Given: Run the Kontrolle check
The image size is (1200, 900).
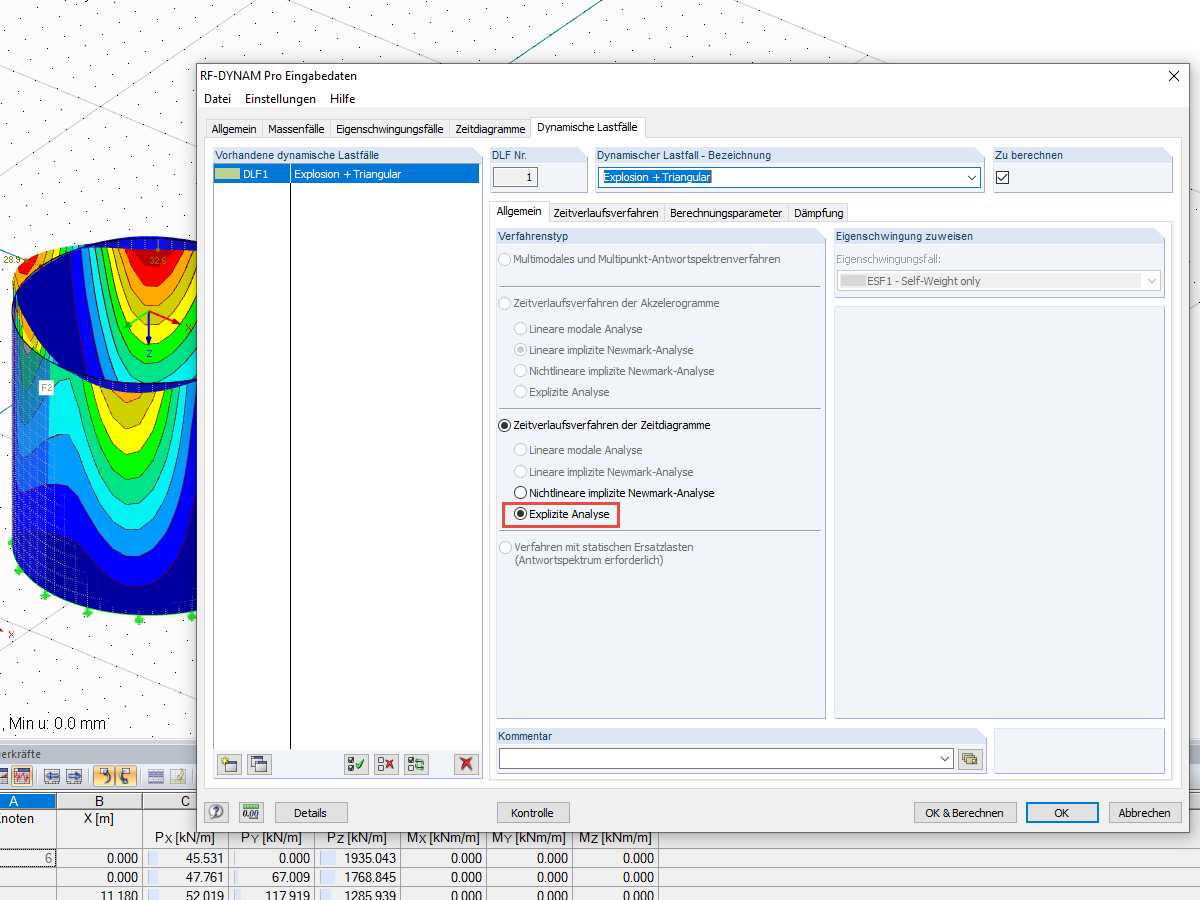Looking at the screenshot, I should tap(533, 812).
